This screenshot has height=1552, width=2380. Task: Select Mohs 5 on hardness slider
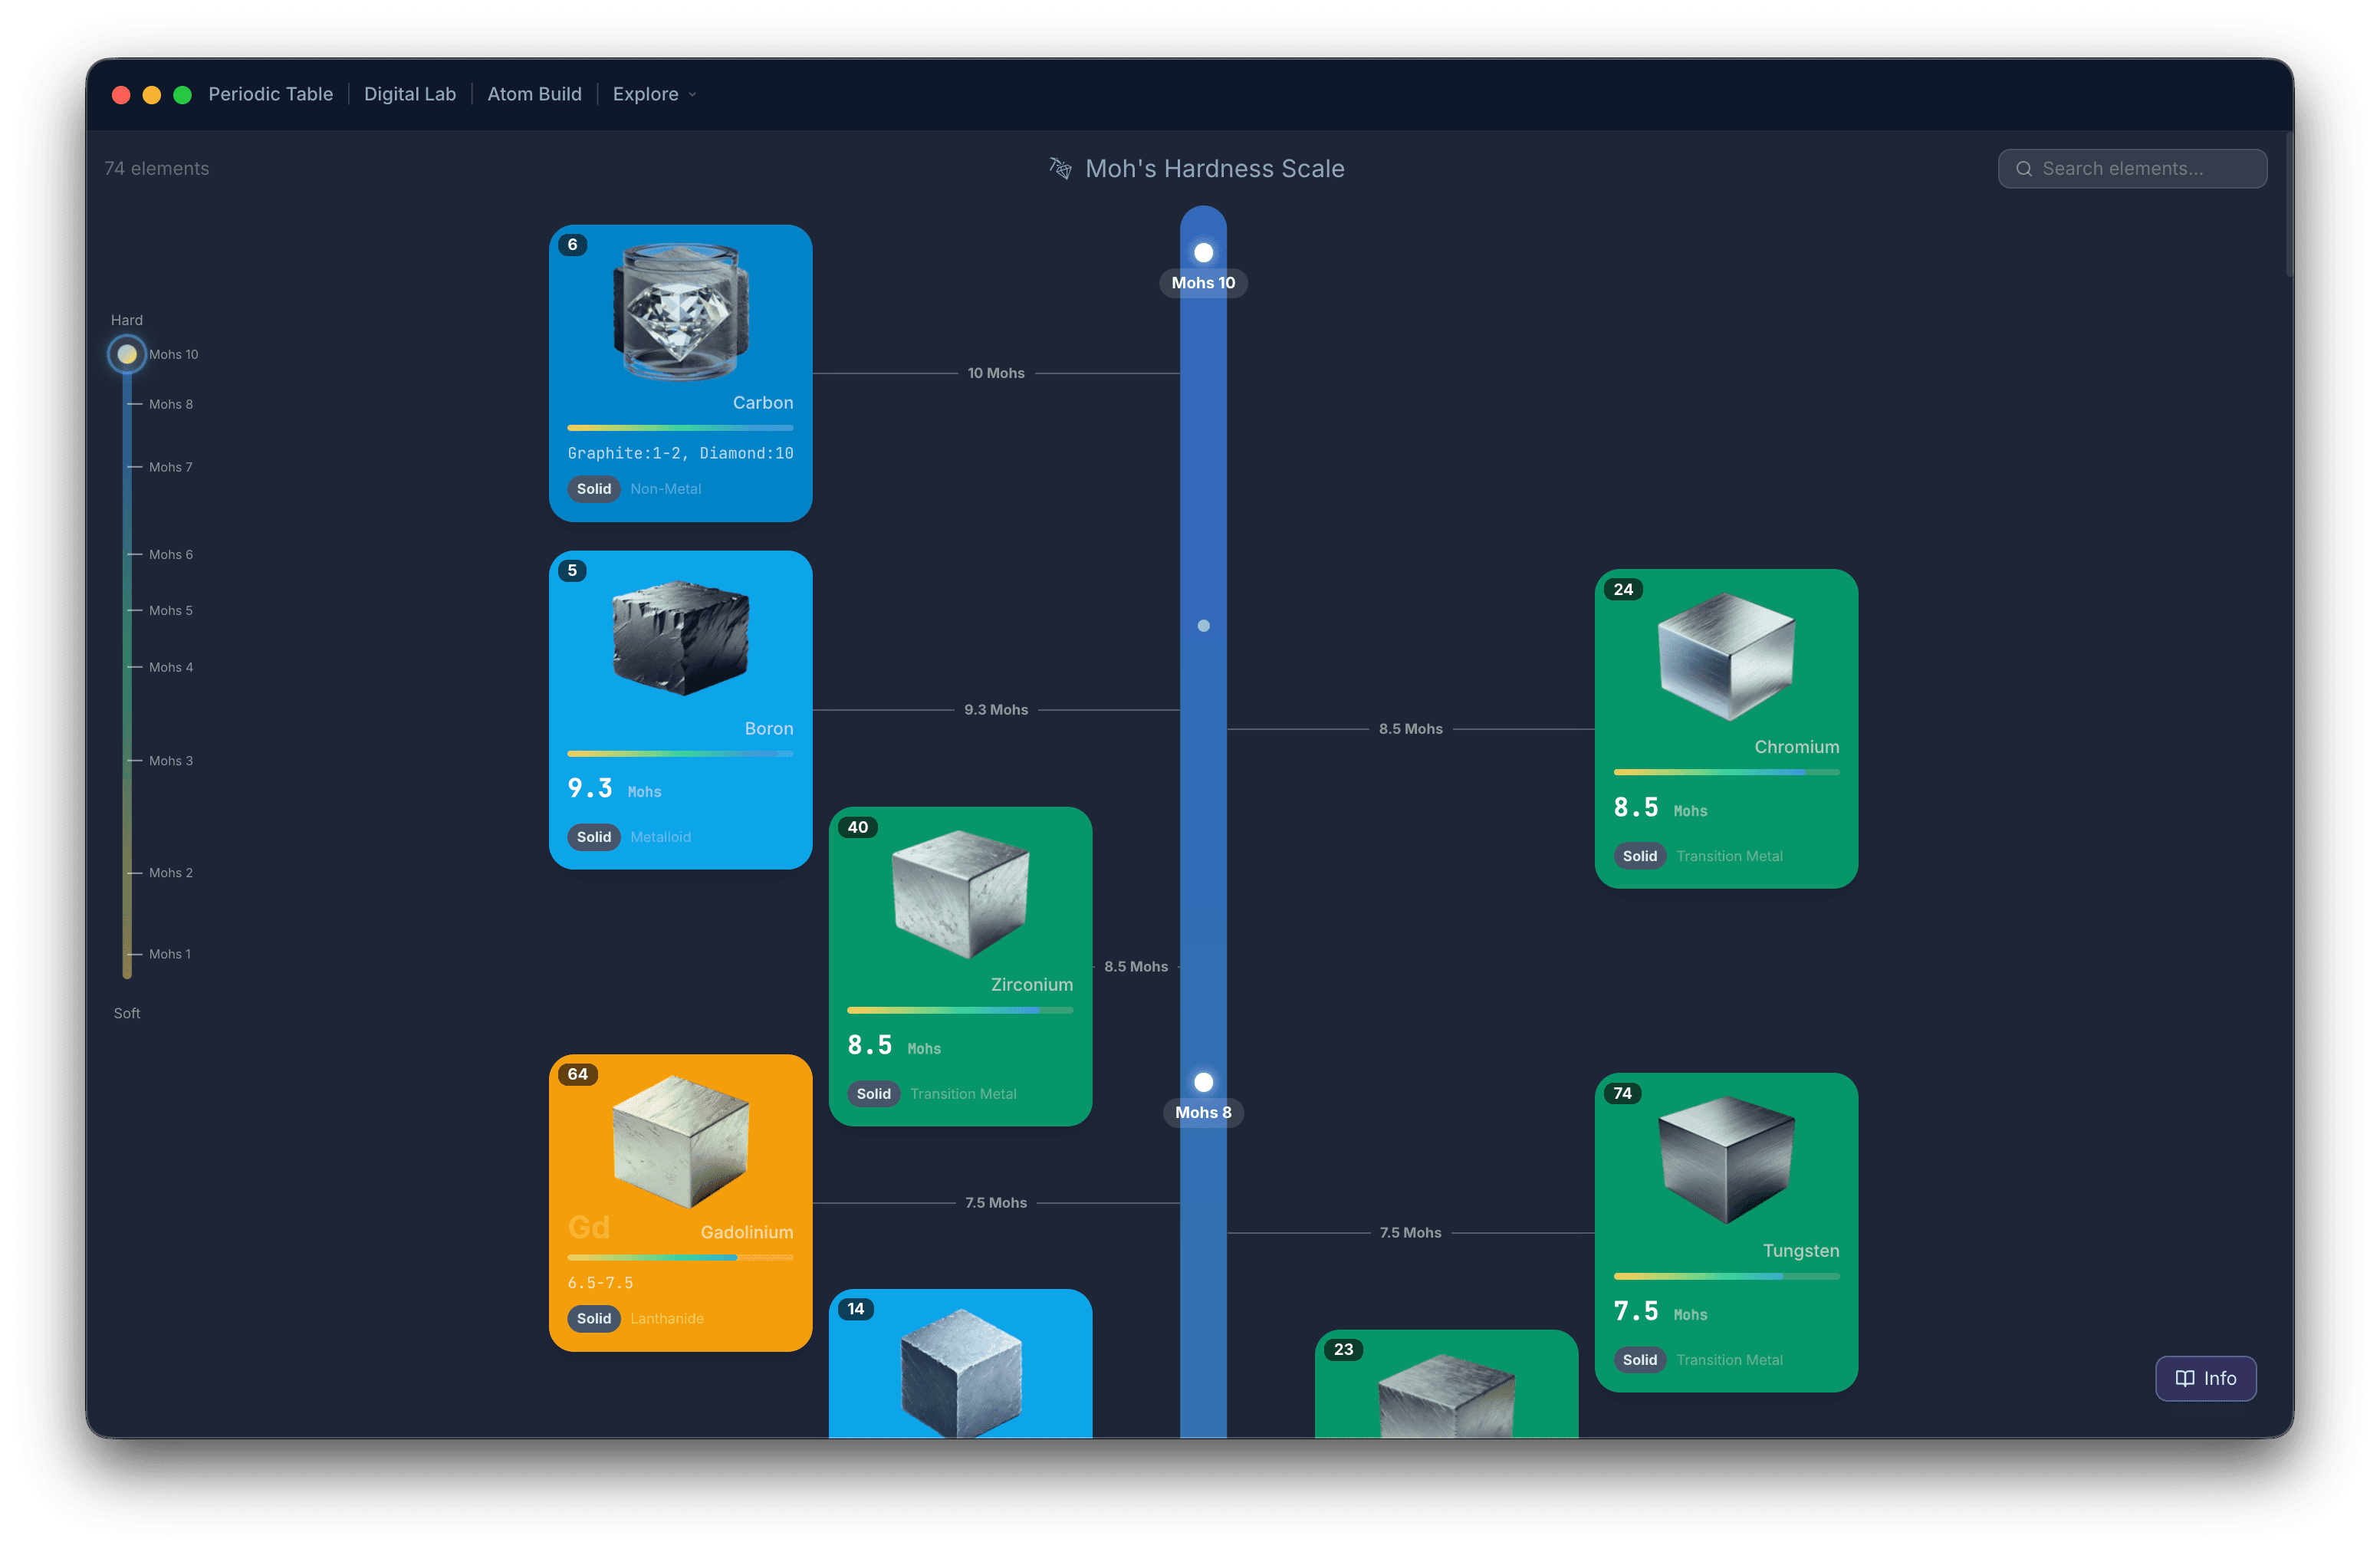(x=170, y=611)
